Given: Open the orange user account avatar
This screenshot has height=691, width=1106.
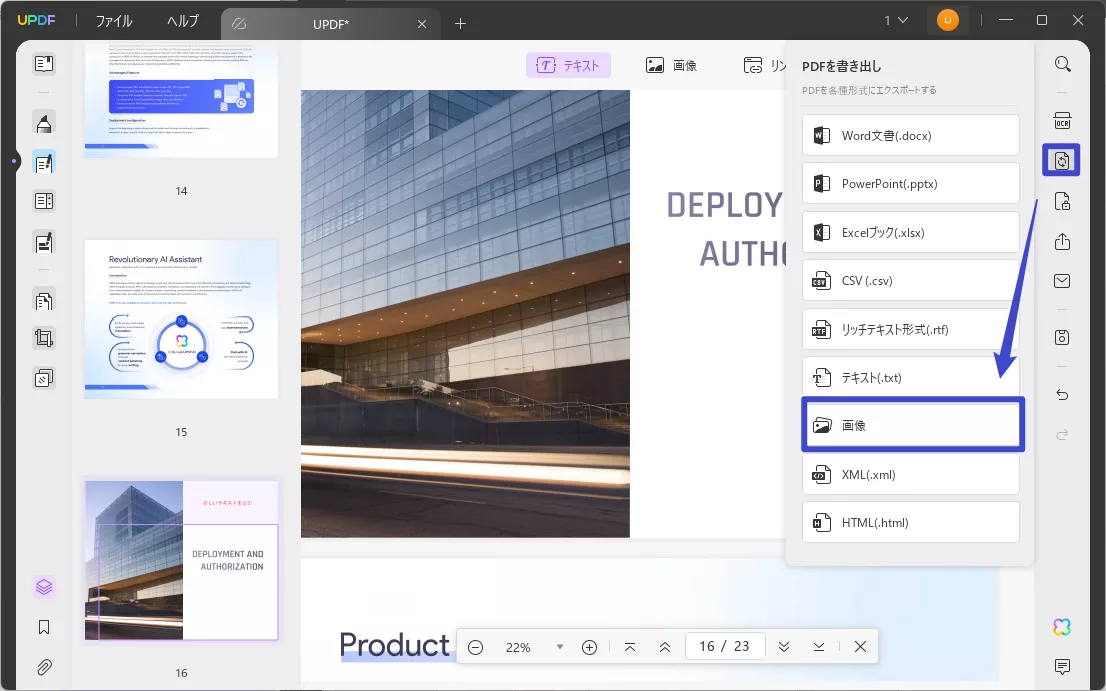Looking at the screenshot, I should click(947, 20).
